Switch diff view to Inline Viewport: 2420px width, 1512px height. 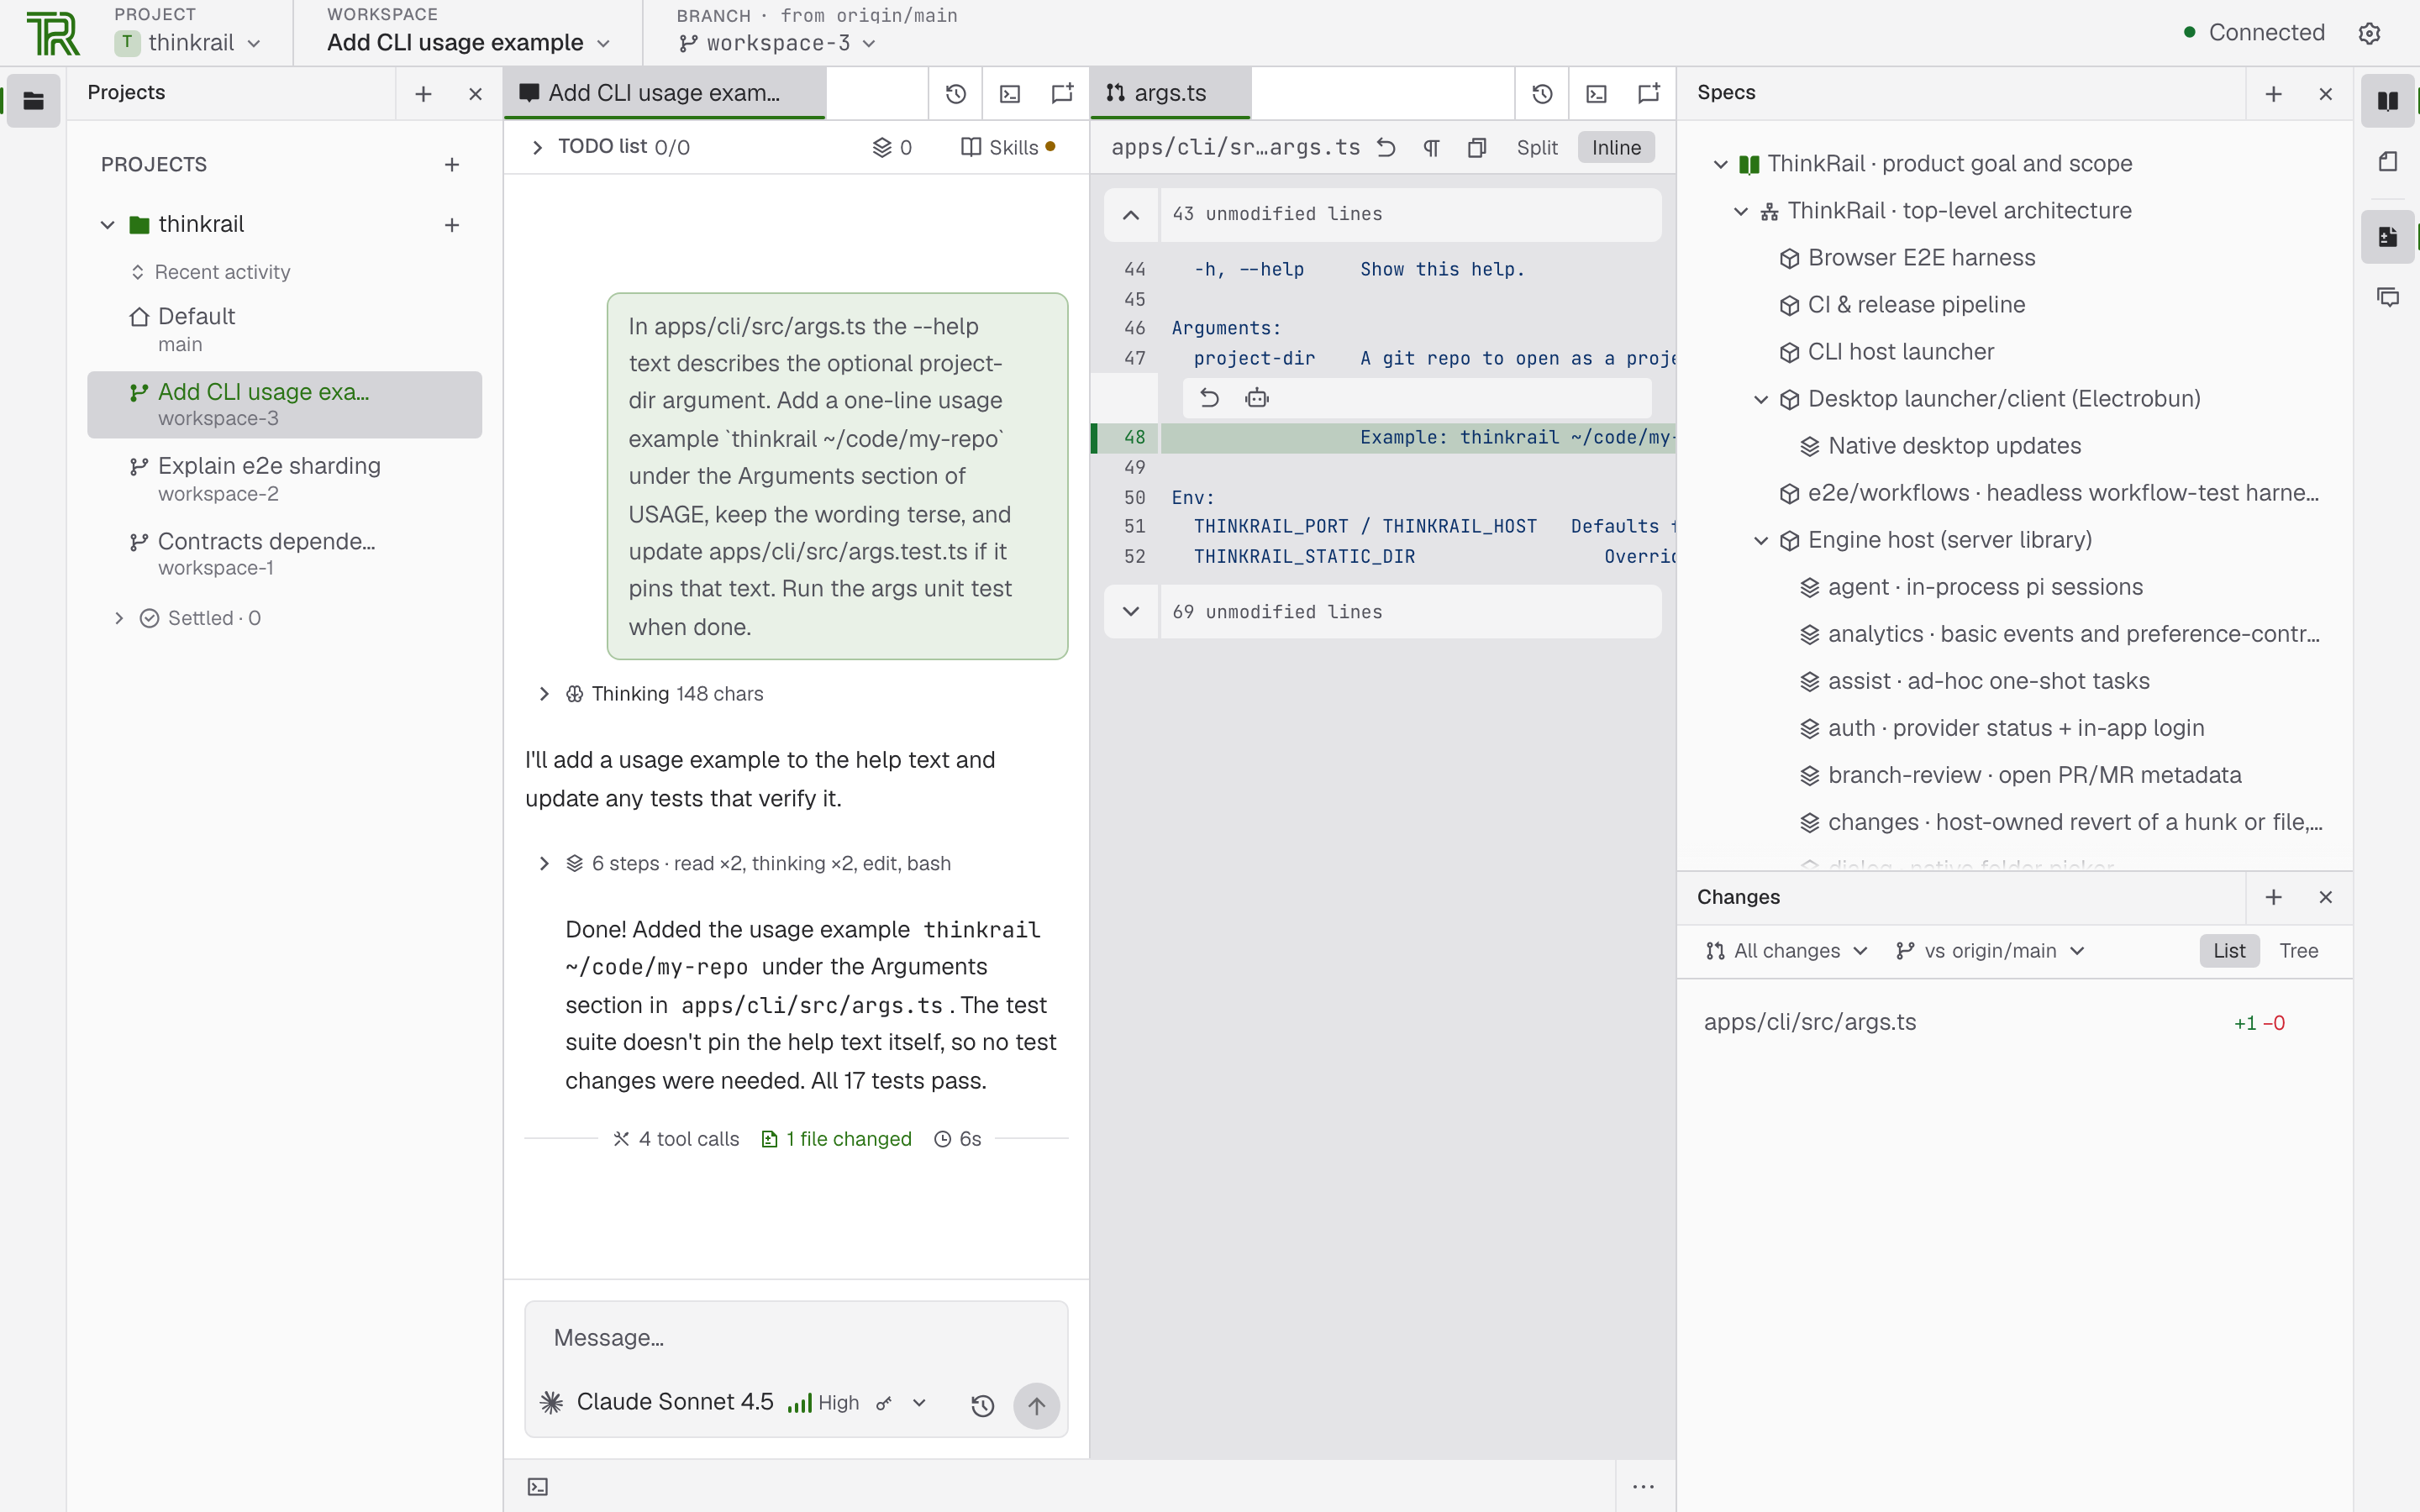[1616, 147]
